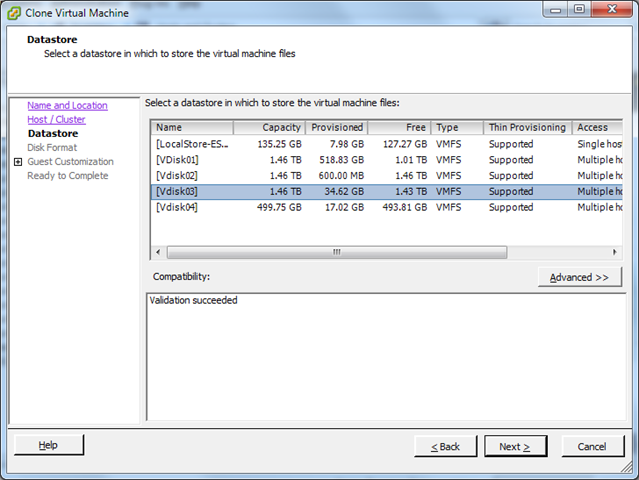Open the Name and Location step
The height and width of the screenshot is (480, 639).
(x=67, y=105)
